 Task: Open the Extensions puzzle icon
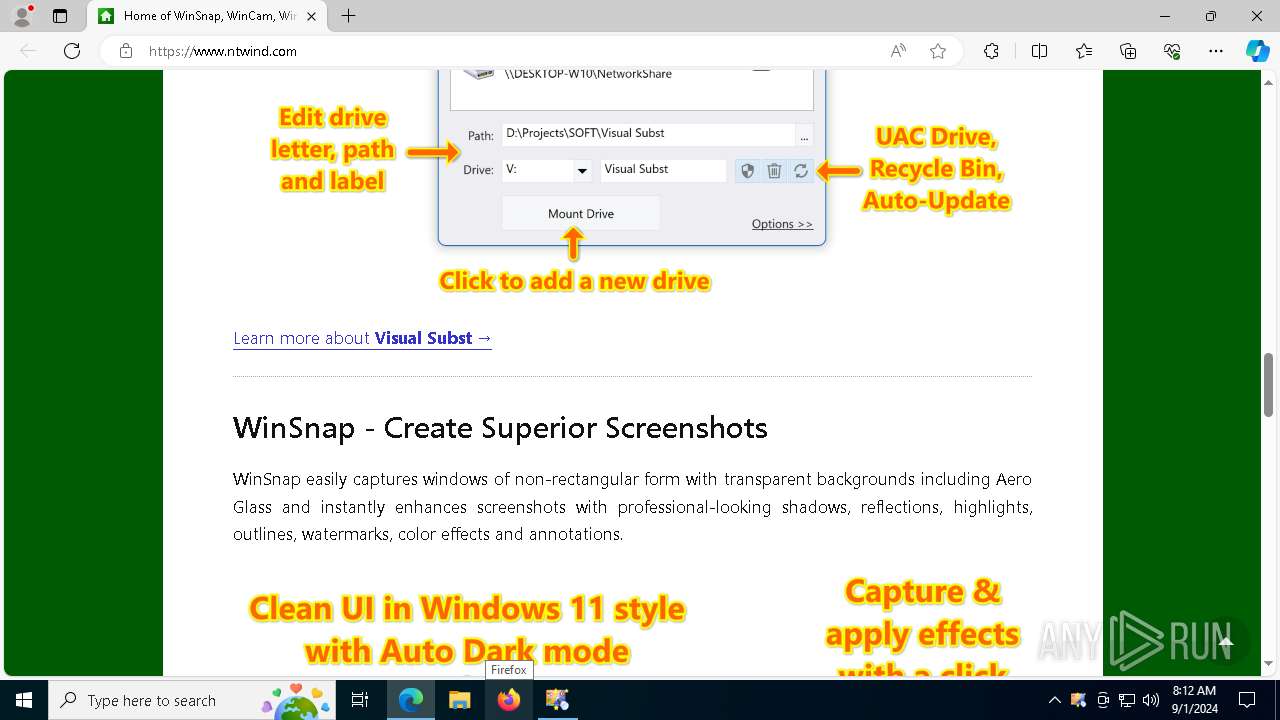991,51
